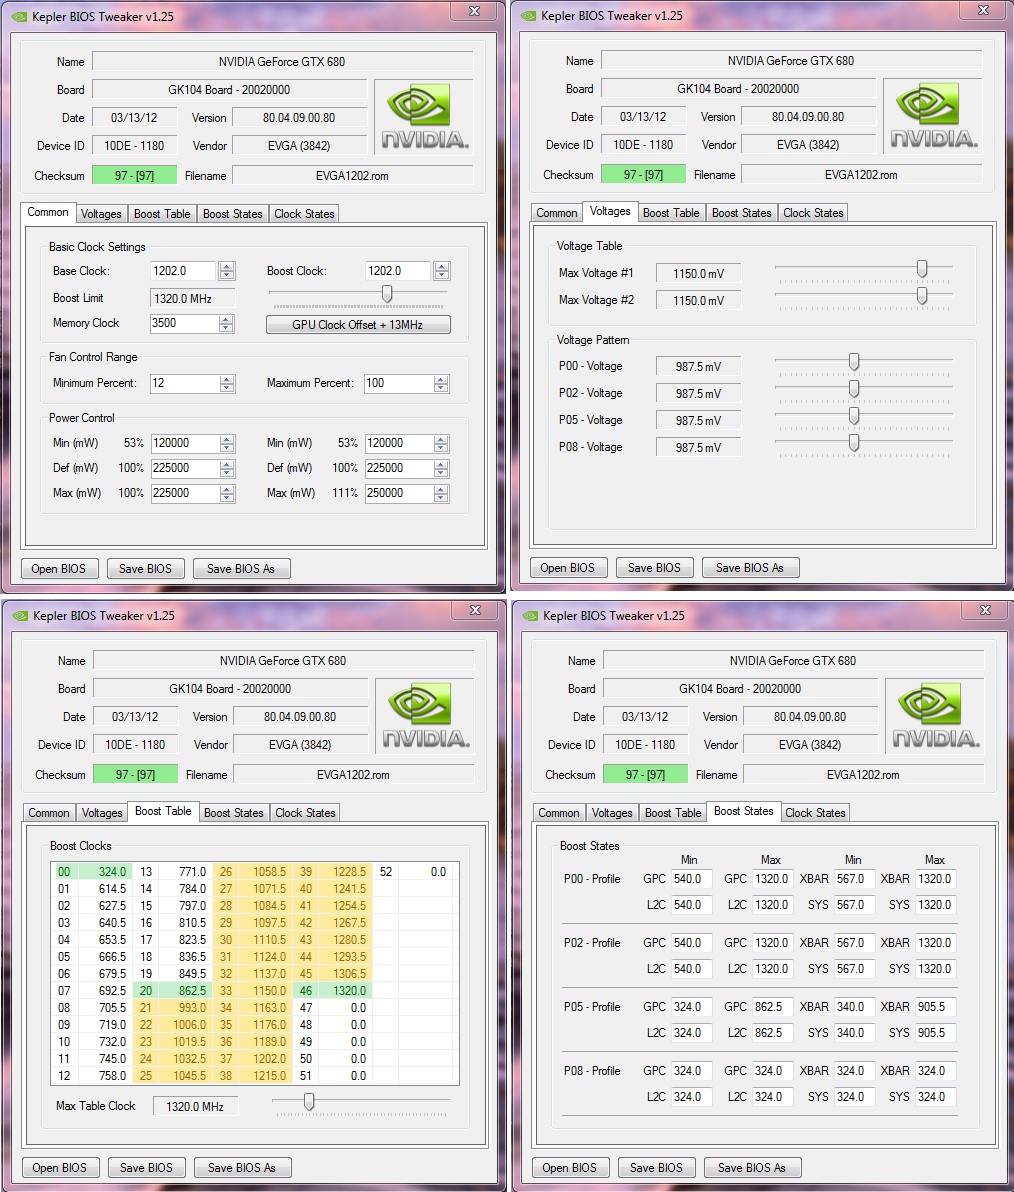This screenshot has width=1014, height=1192.
Task: Click boost table entry 52 with 0.0
Action: [x=413, y=872]
